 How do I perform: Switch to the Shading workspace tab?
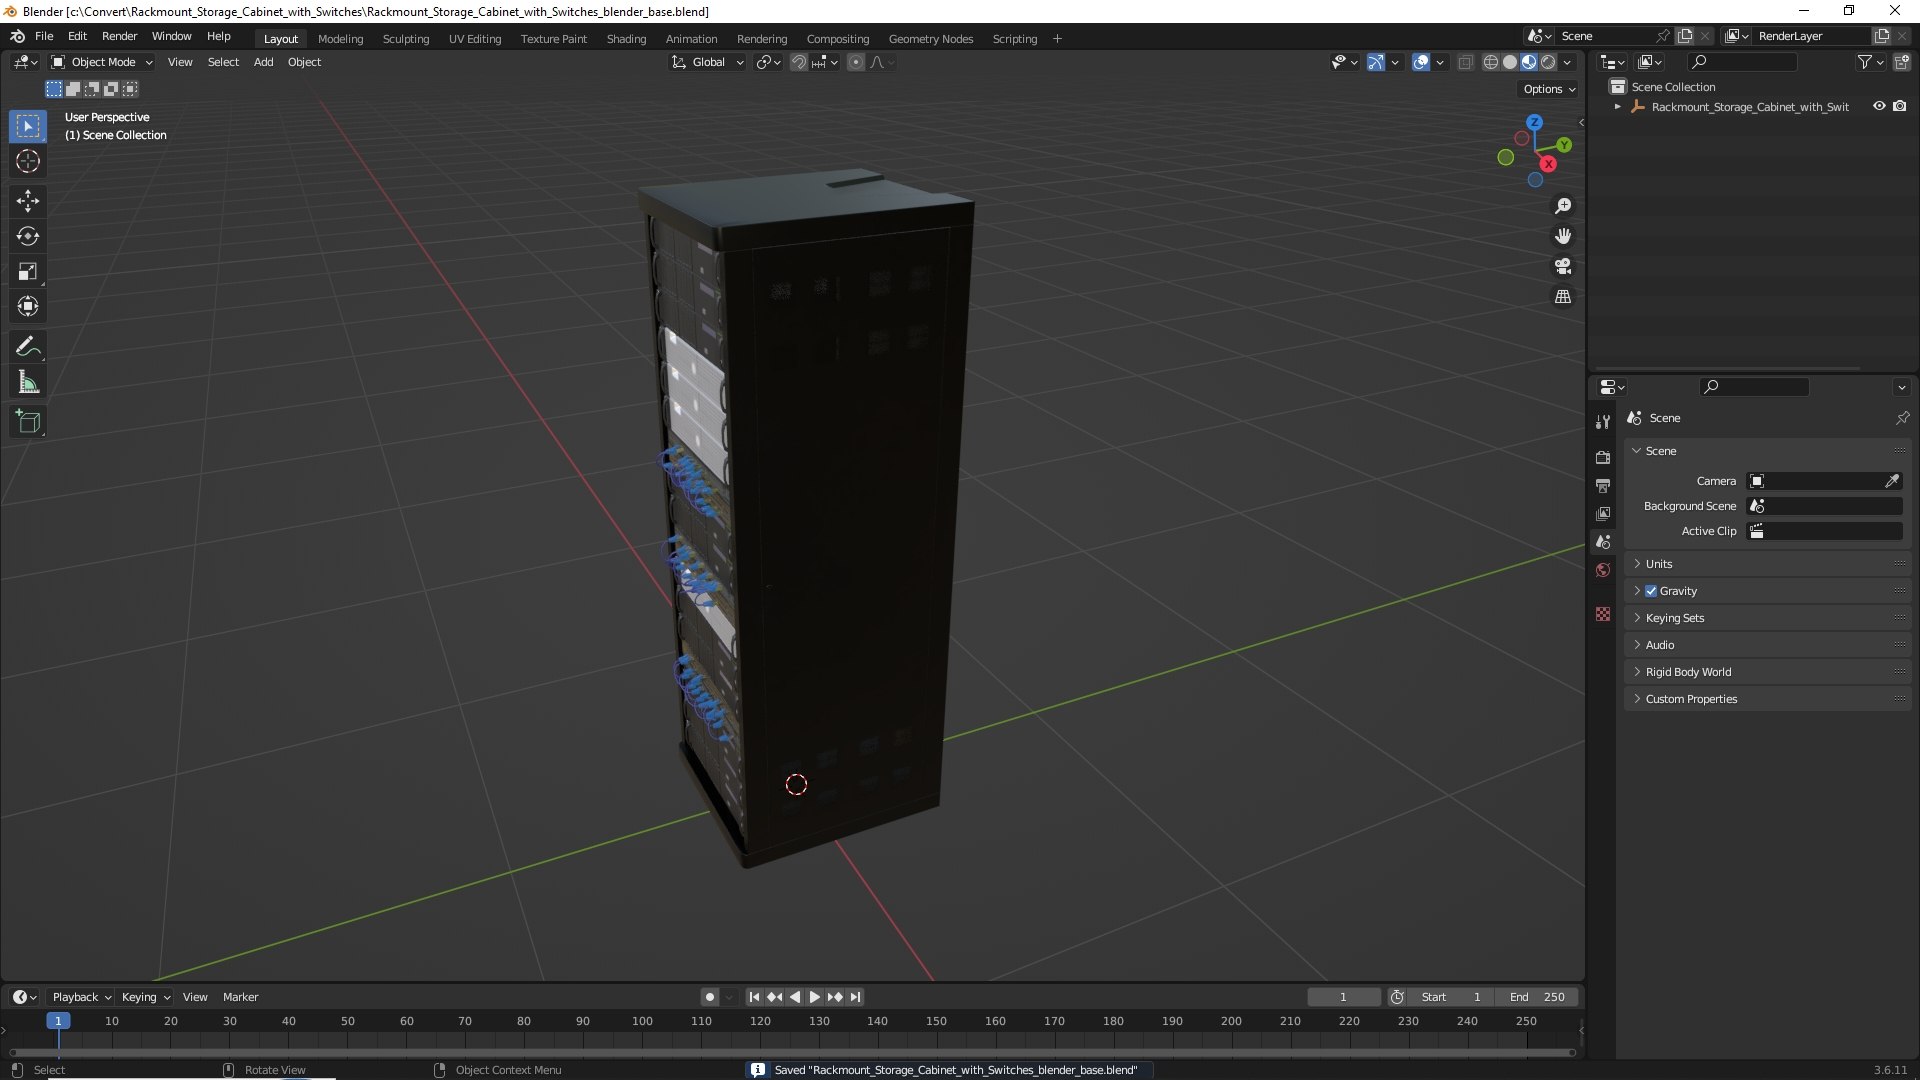(x=626, y=39)
